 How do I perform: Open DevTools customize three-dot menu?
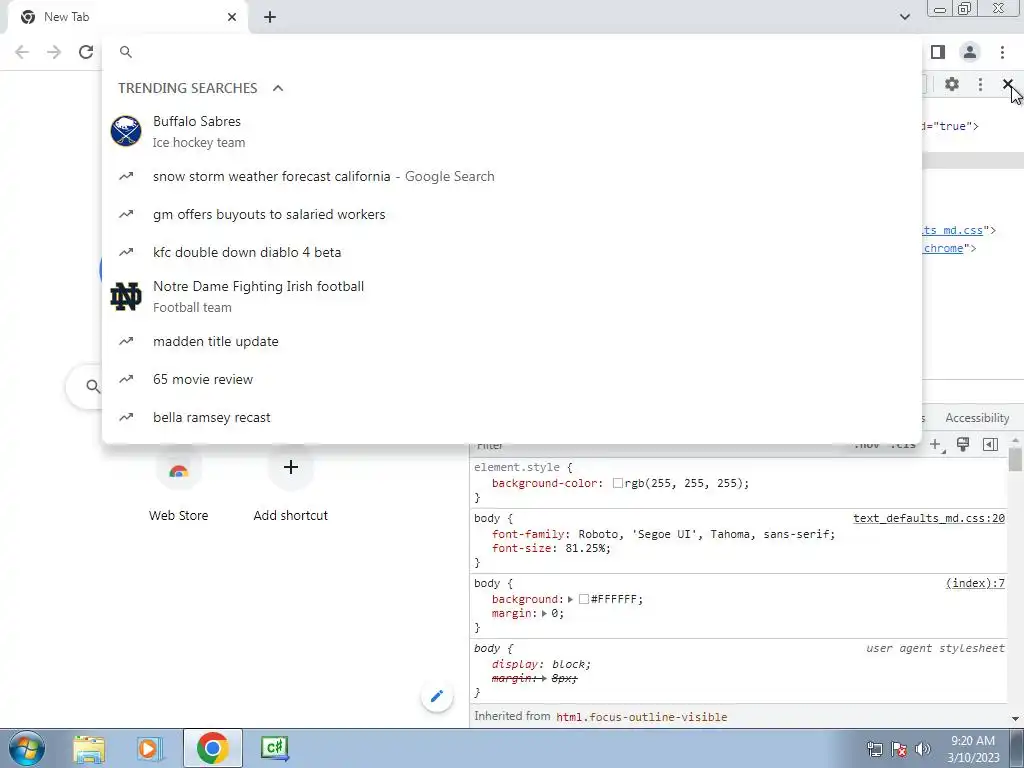point(980,84)
